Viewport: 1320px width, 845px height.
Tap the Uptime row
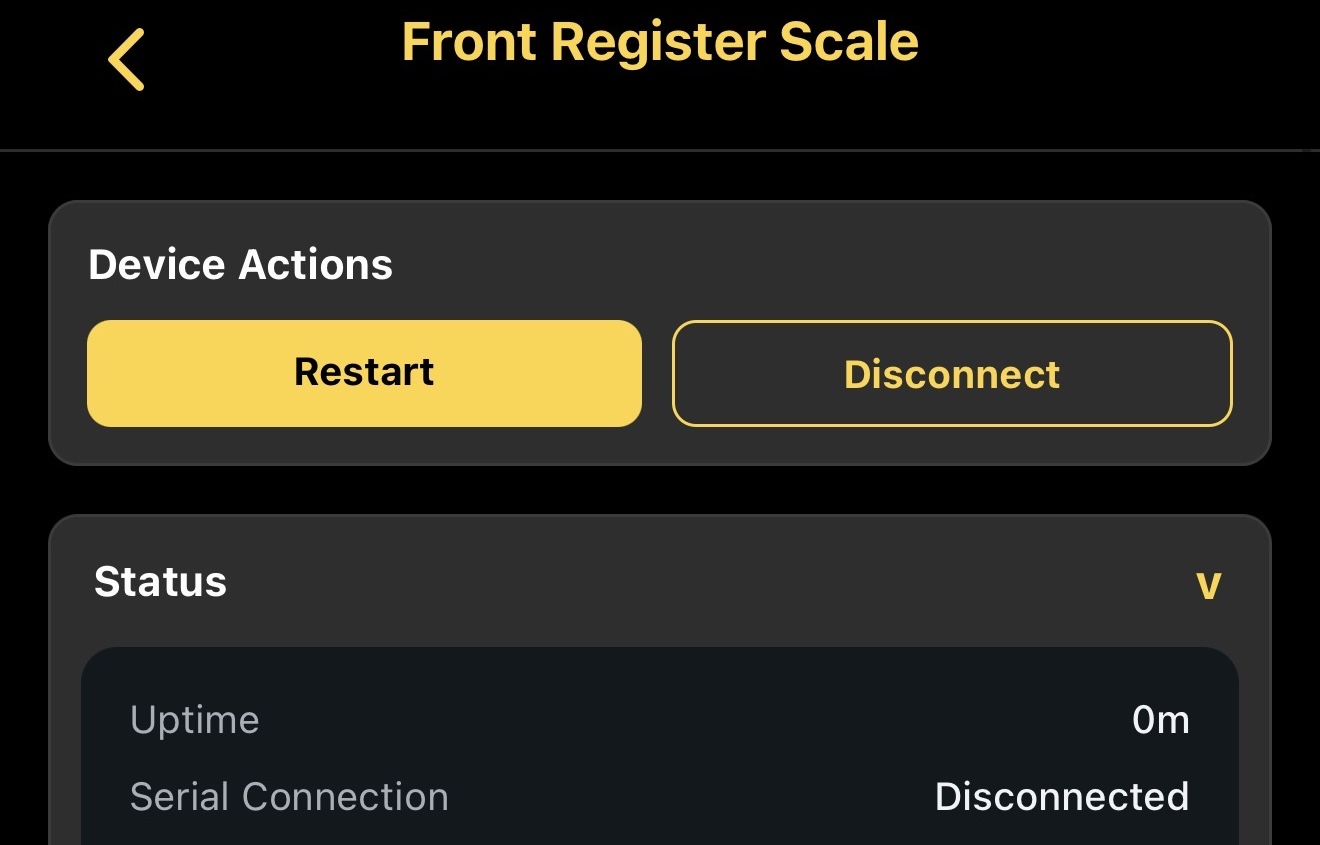pos(659,719)
